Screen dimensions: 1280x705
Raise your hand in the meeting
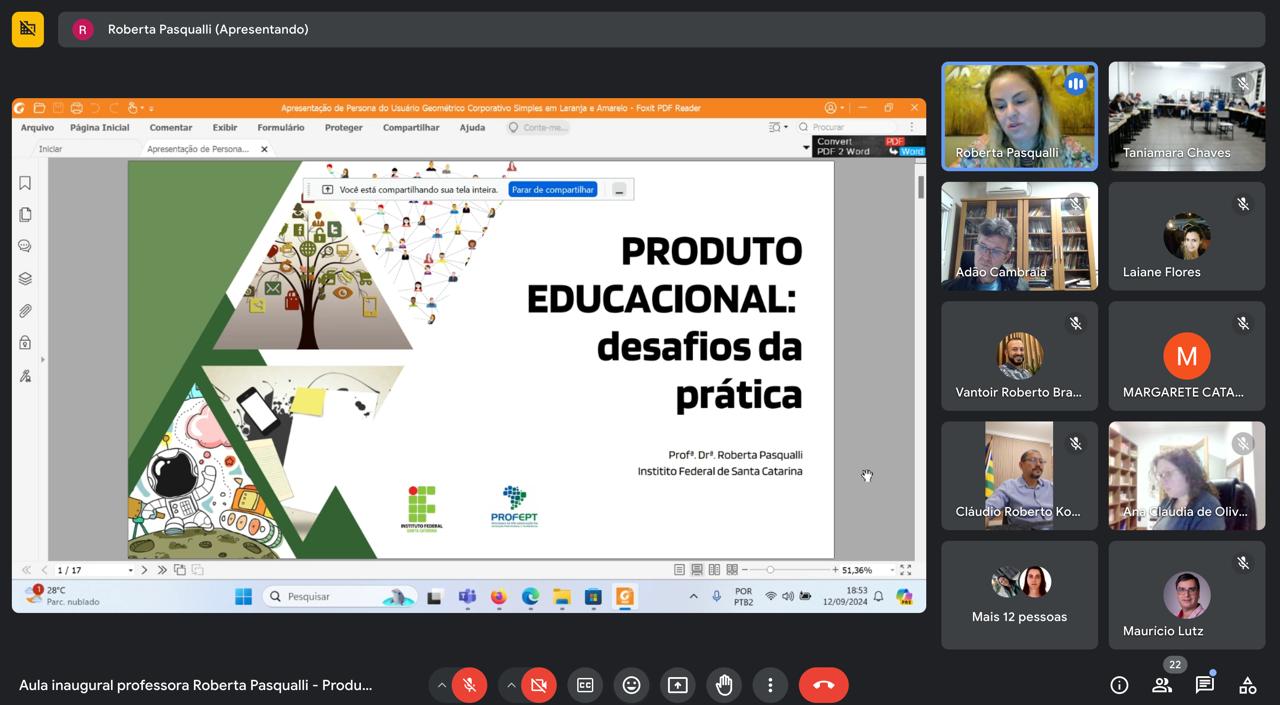tap(724, 685)
